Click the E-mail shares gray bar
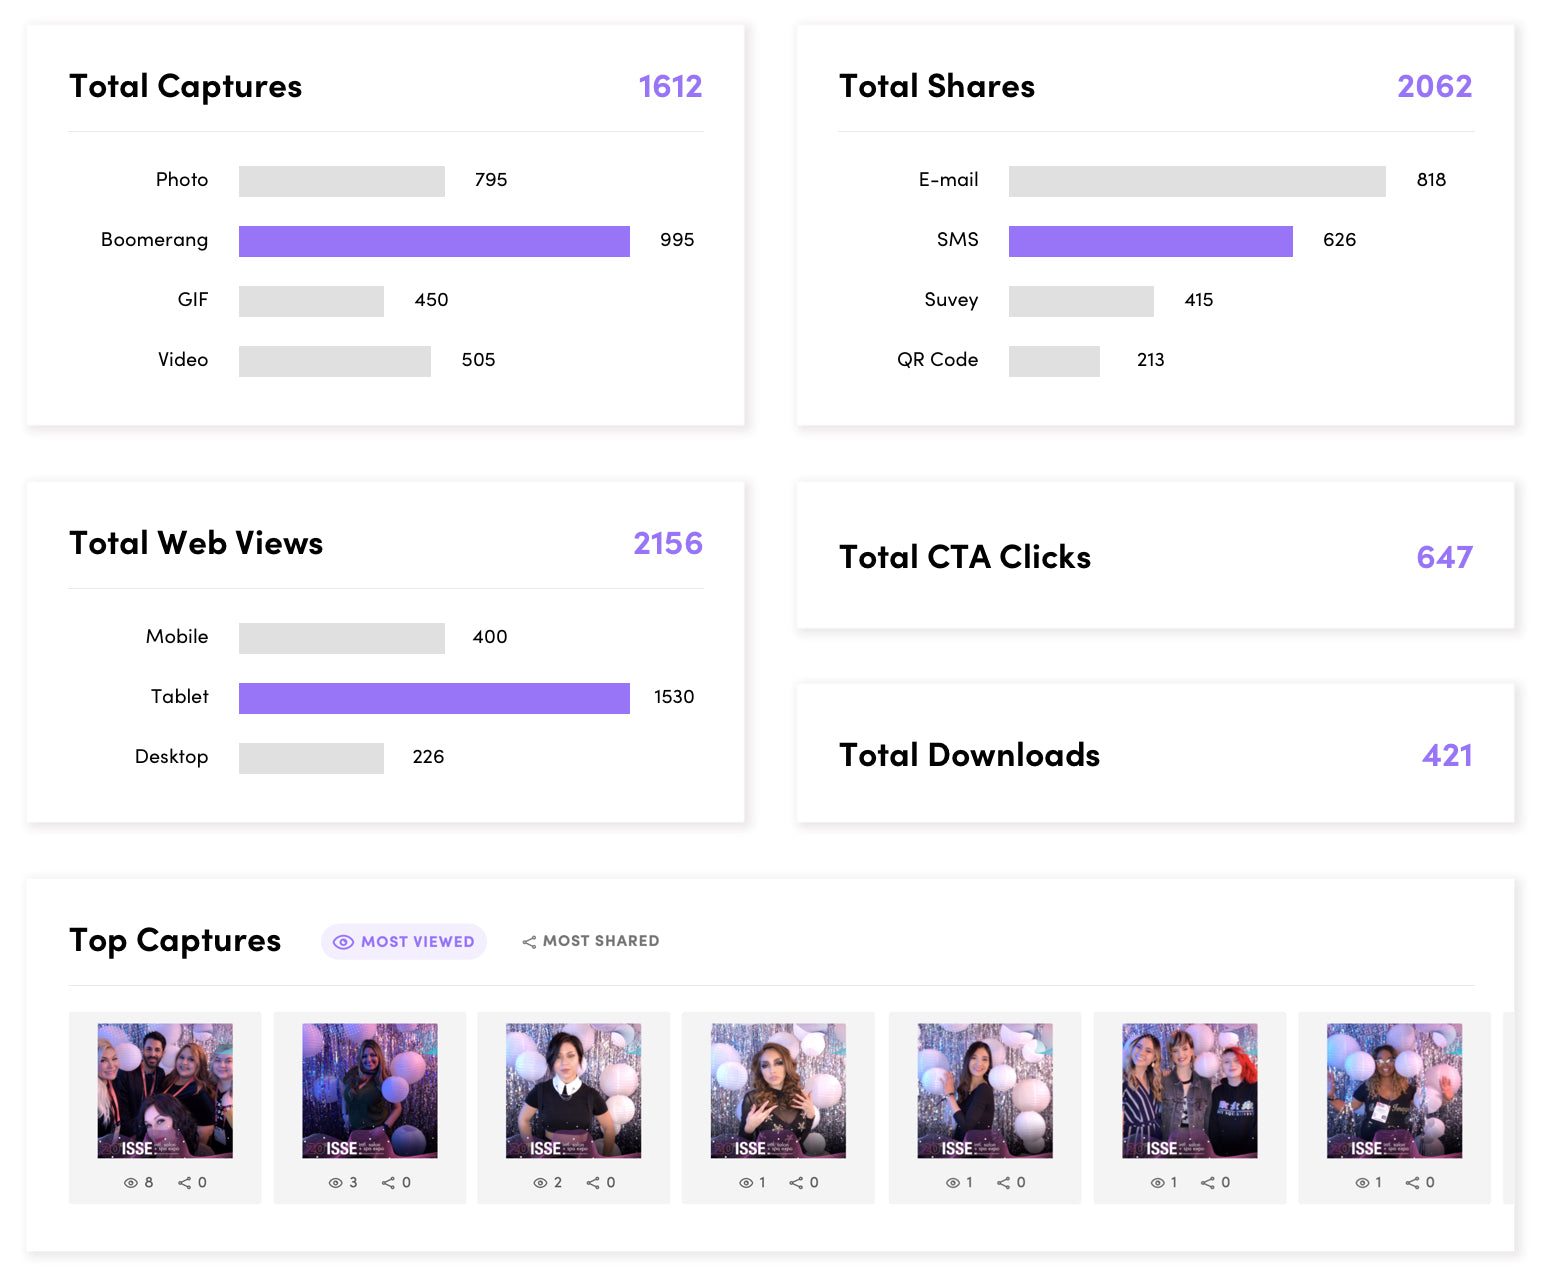1545x1287 pixels. coord(1197,181)
